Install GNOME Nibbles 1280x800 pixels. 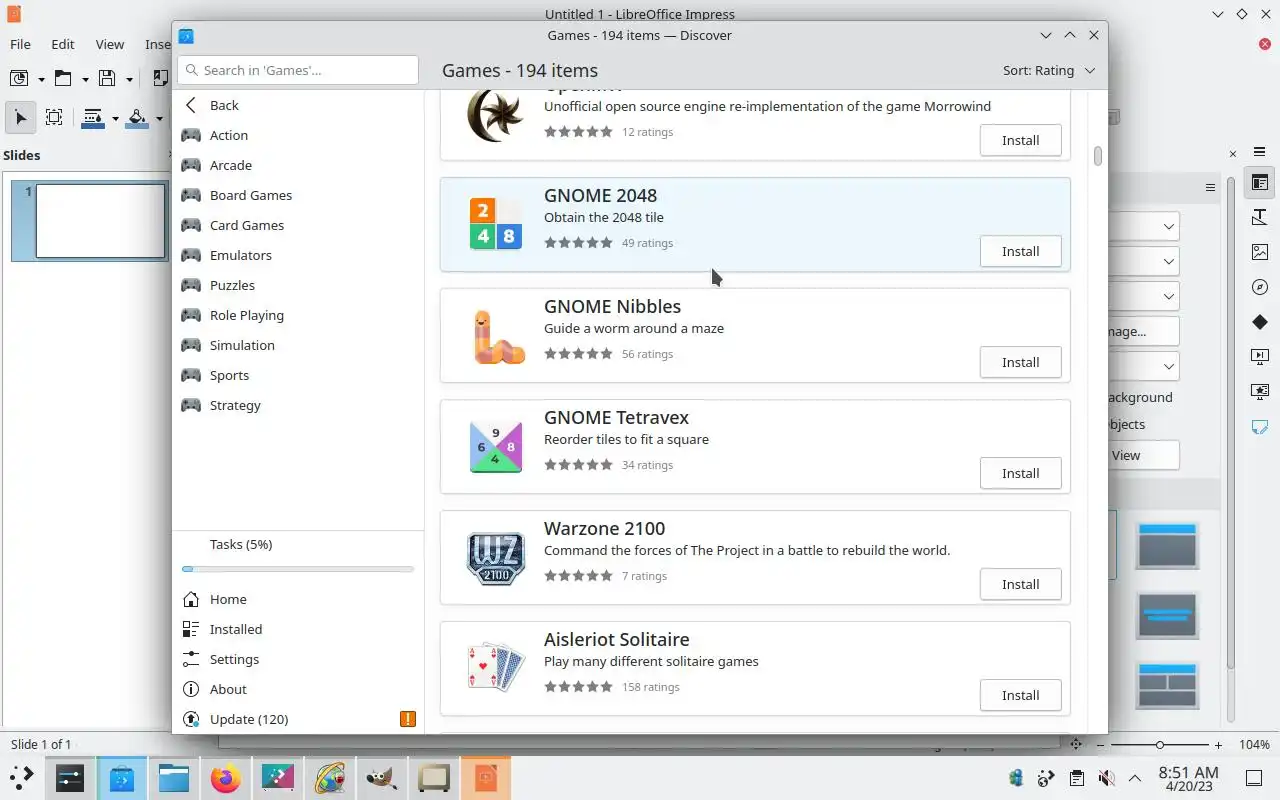pos(1020,362)
